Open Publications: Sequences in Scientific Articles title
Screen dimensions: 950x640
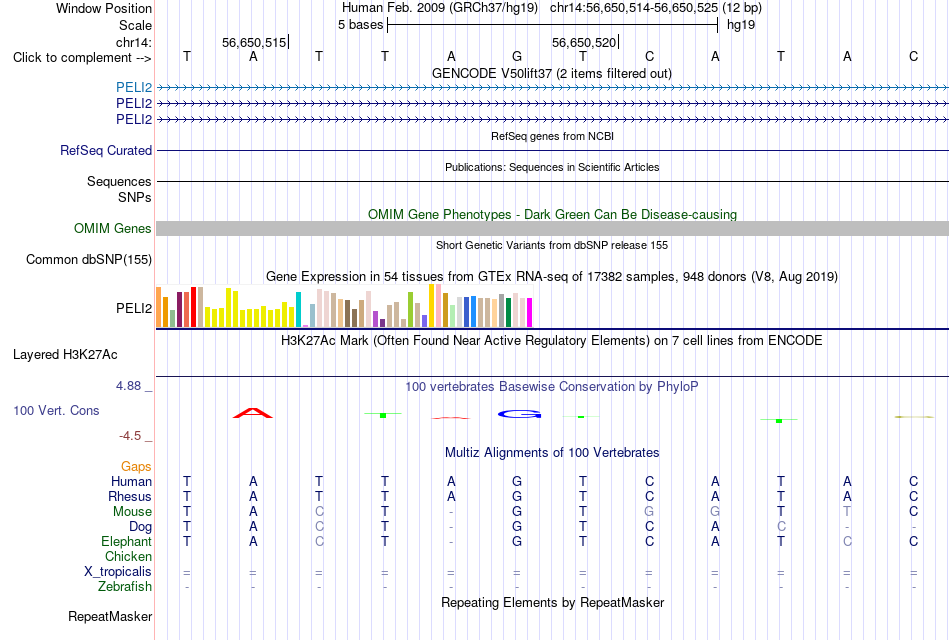point(552,167)
